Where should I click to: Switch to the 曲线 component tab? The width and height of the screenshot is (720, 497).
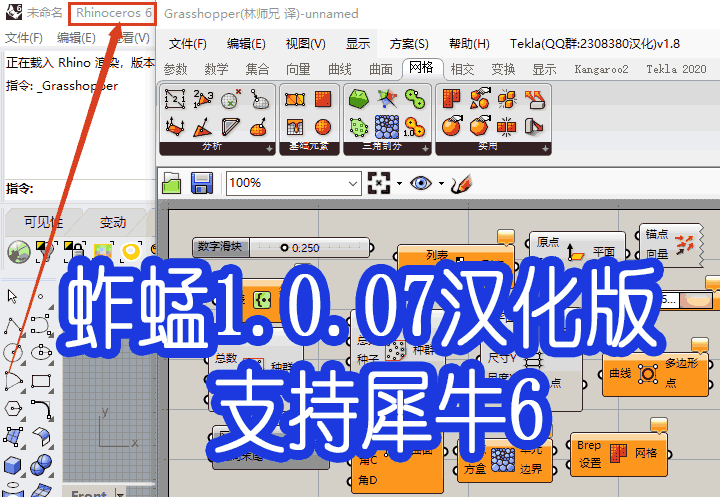(340, 69)
